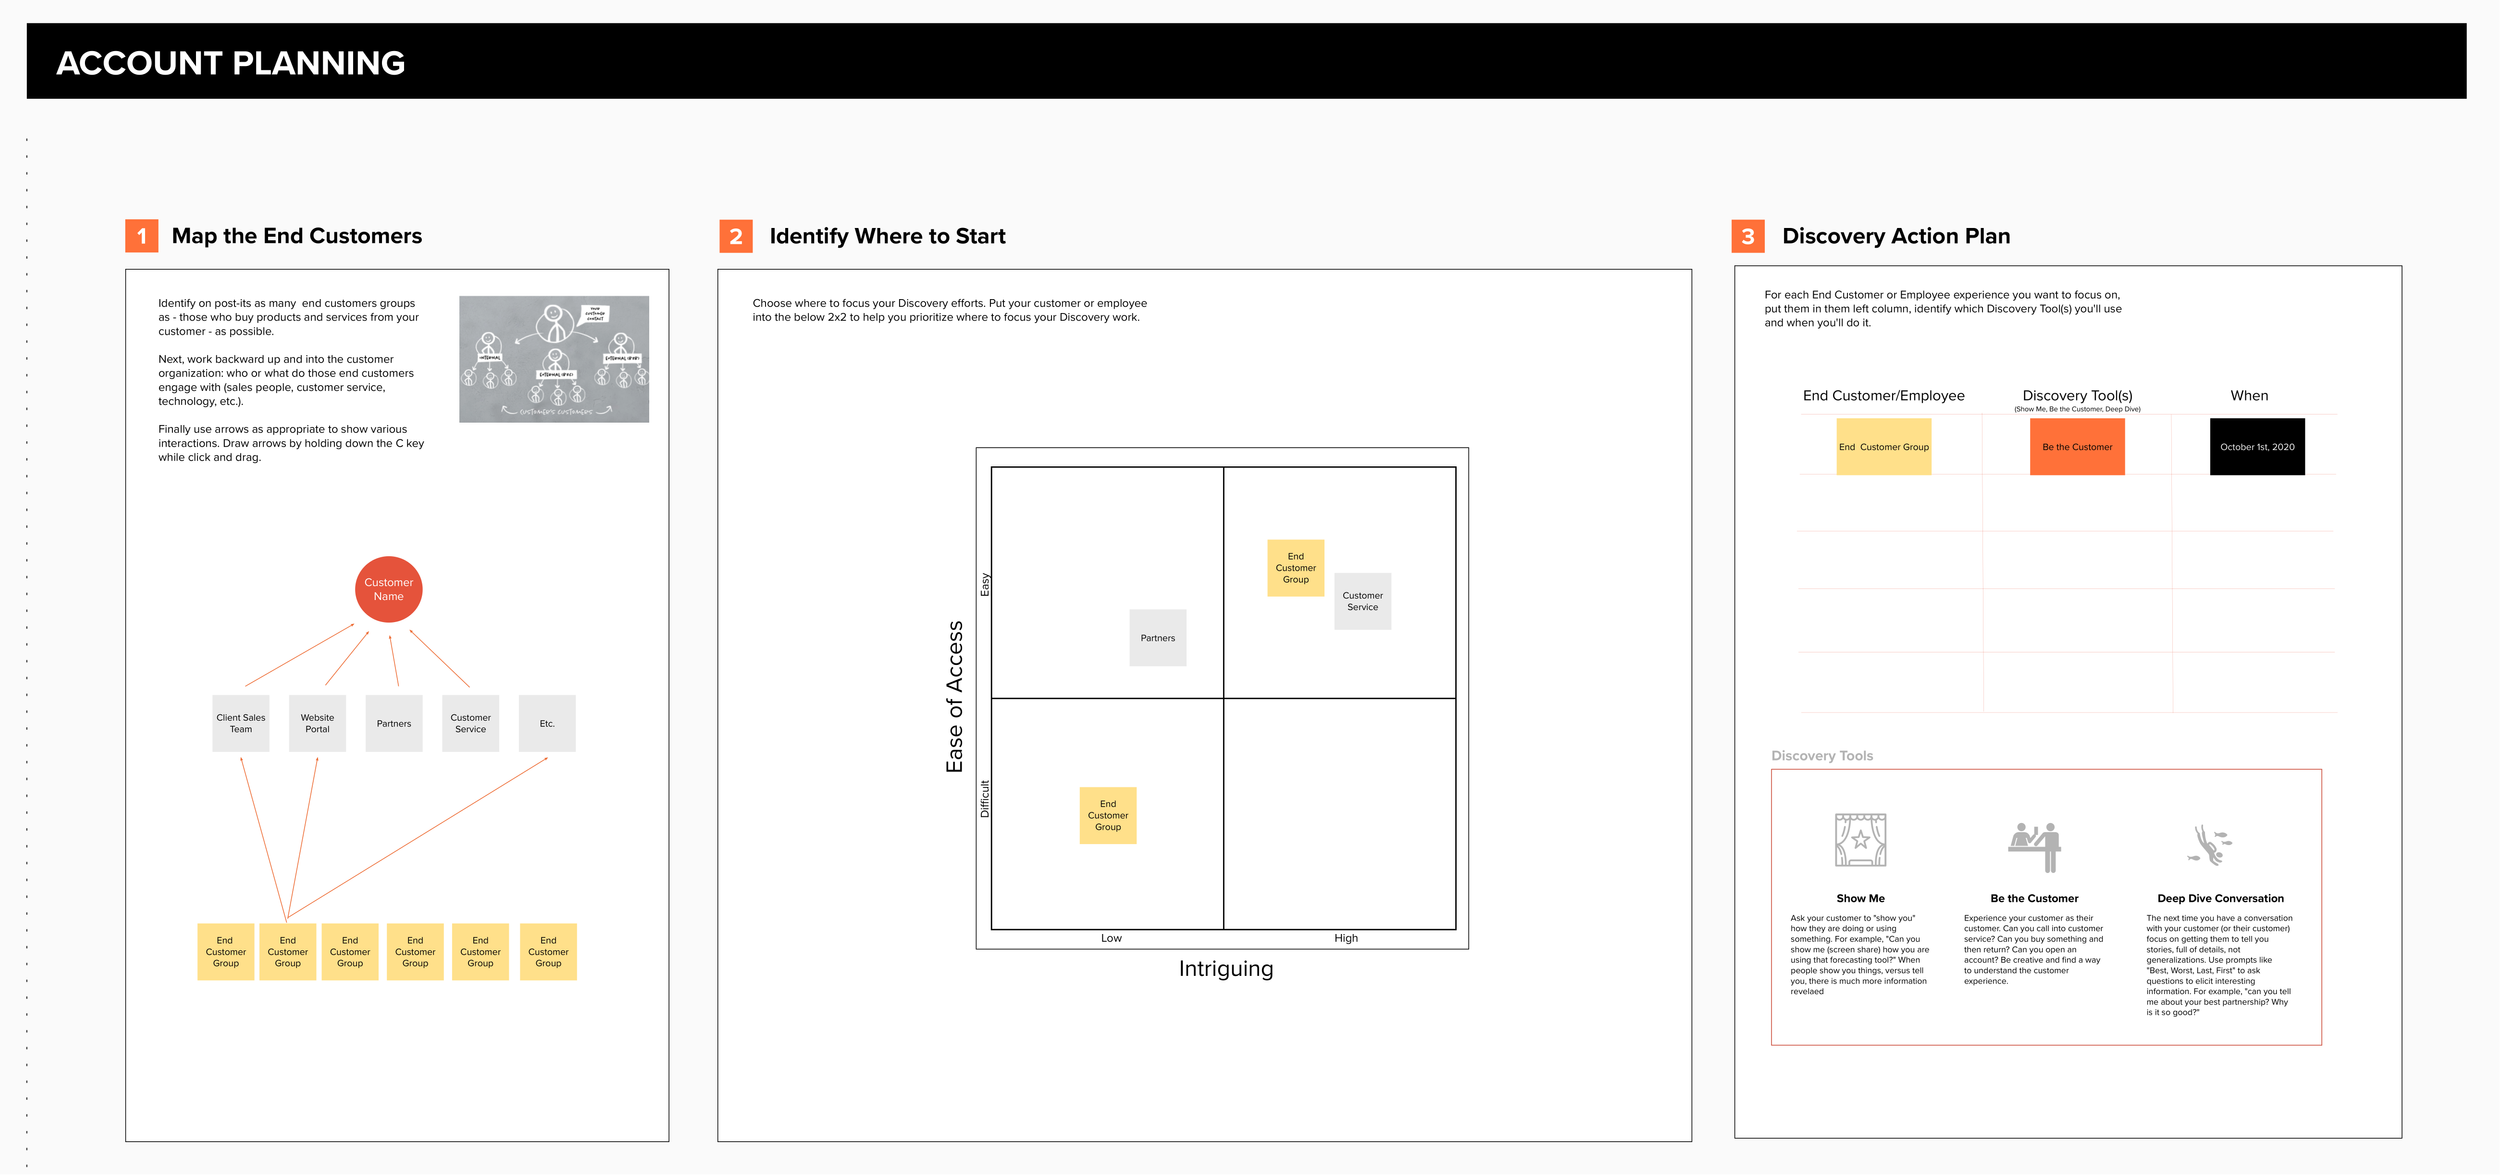Image resolution: width=2500 pixels, height=1175 pixels.
Task: Click the Deep Dive Conversation diver icon
Action: 2211,845
